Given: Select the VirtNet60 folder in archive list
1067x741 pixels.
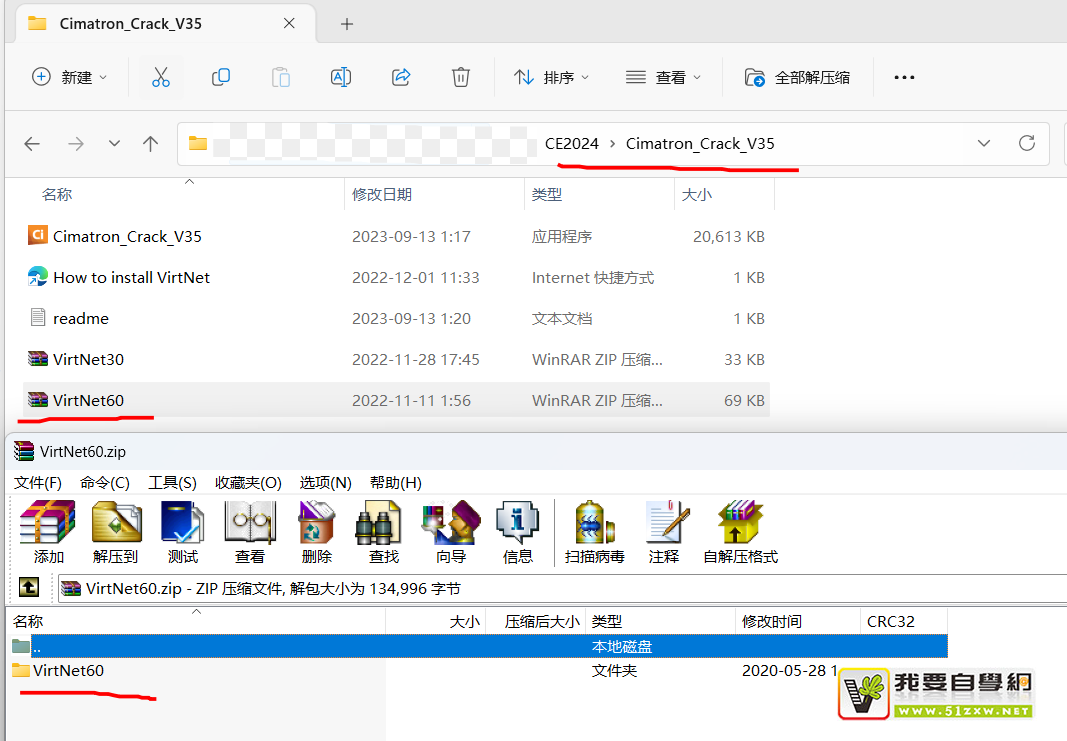Looking at the screenshot, I should point(68,670).
